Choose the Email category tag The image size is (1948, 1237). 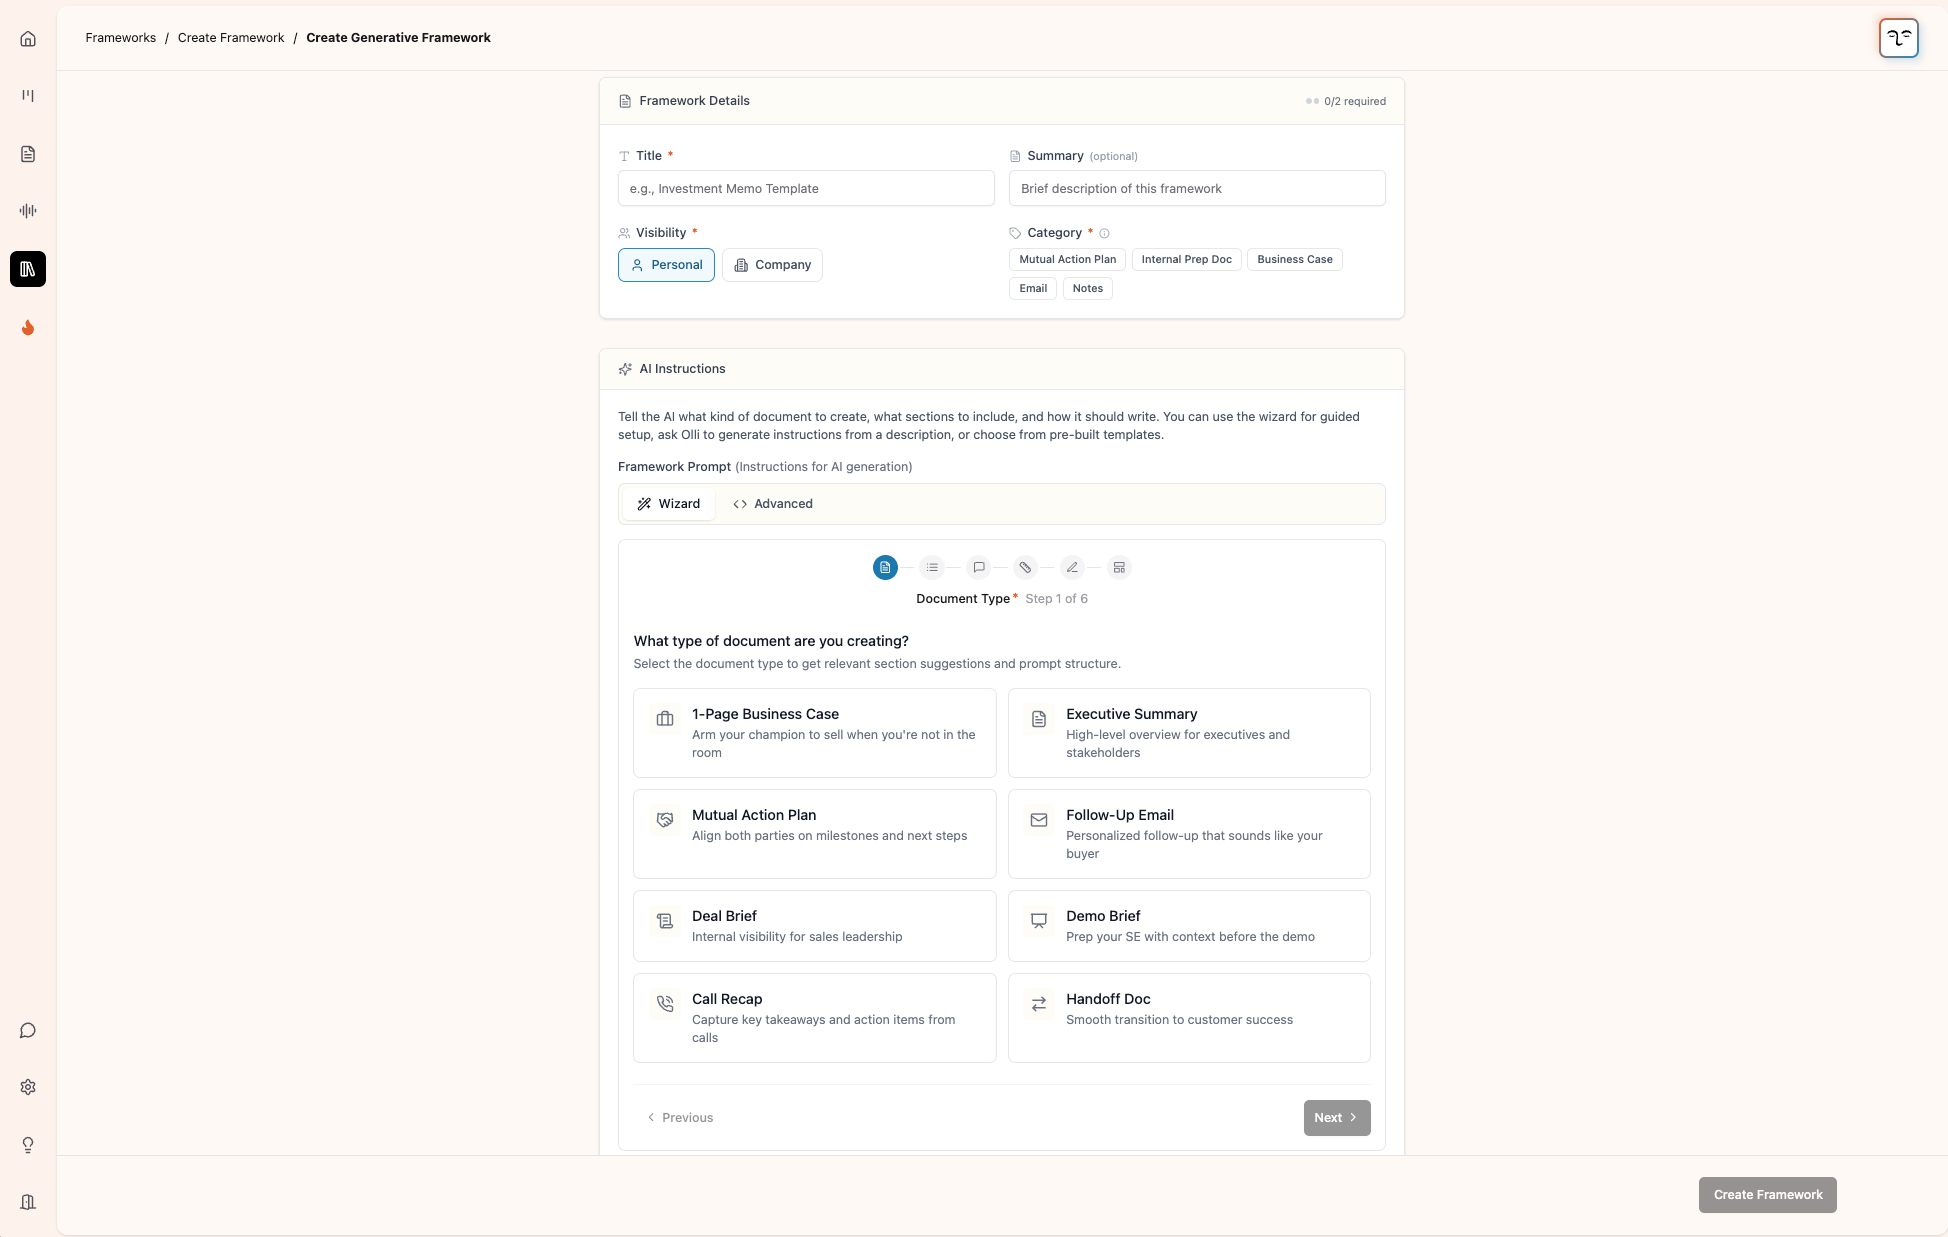(1032, 288)
